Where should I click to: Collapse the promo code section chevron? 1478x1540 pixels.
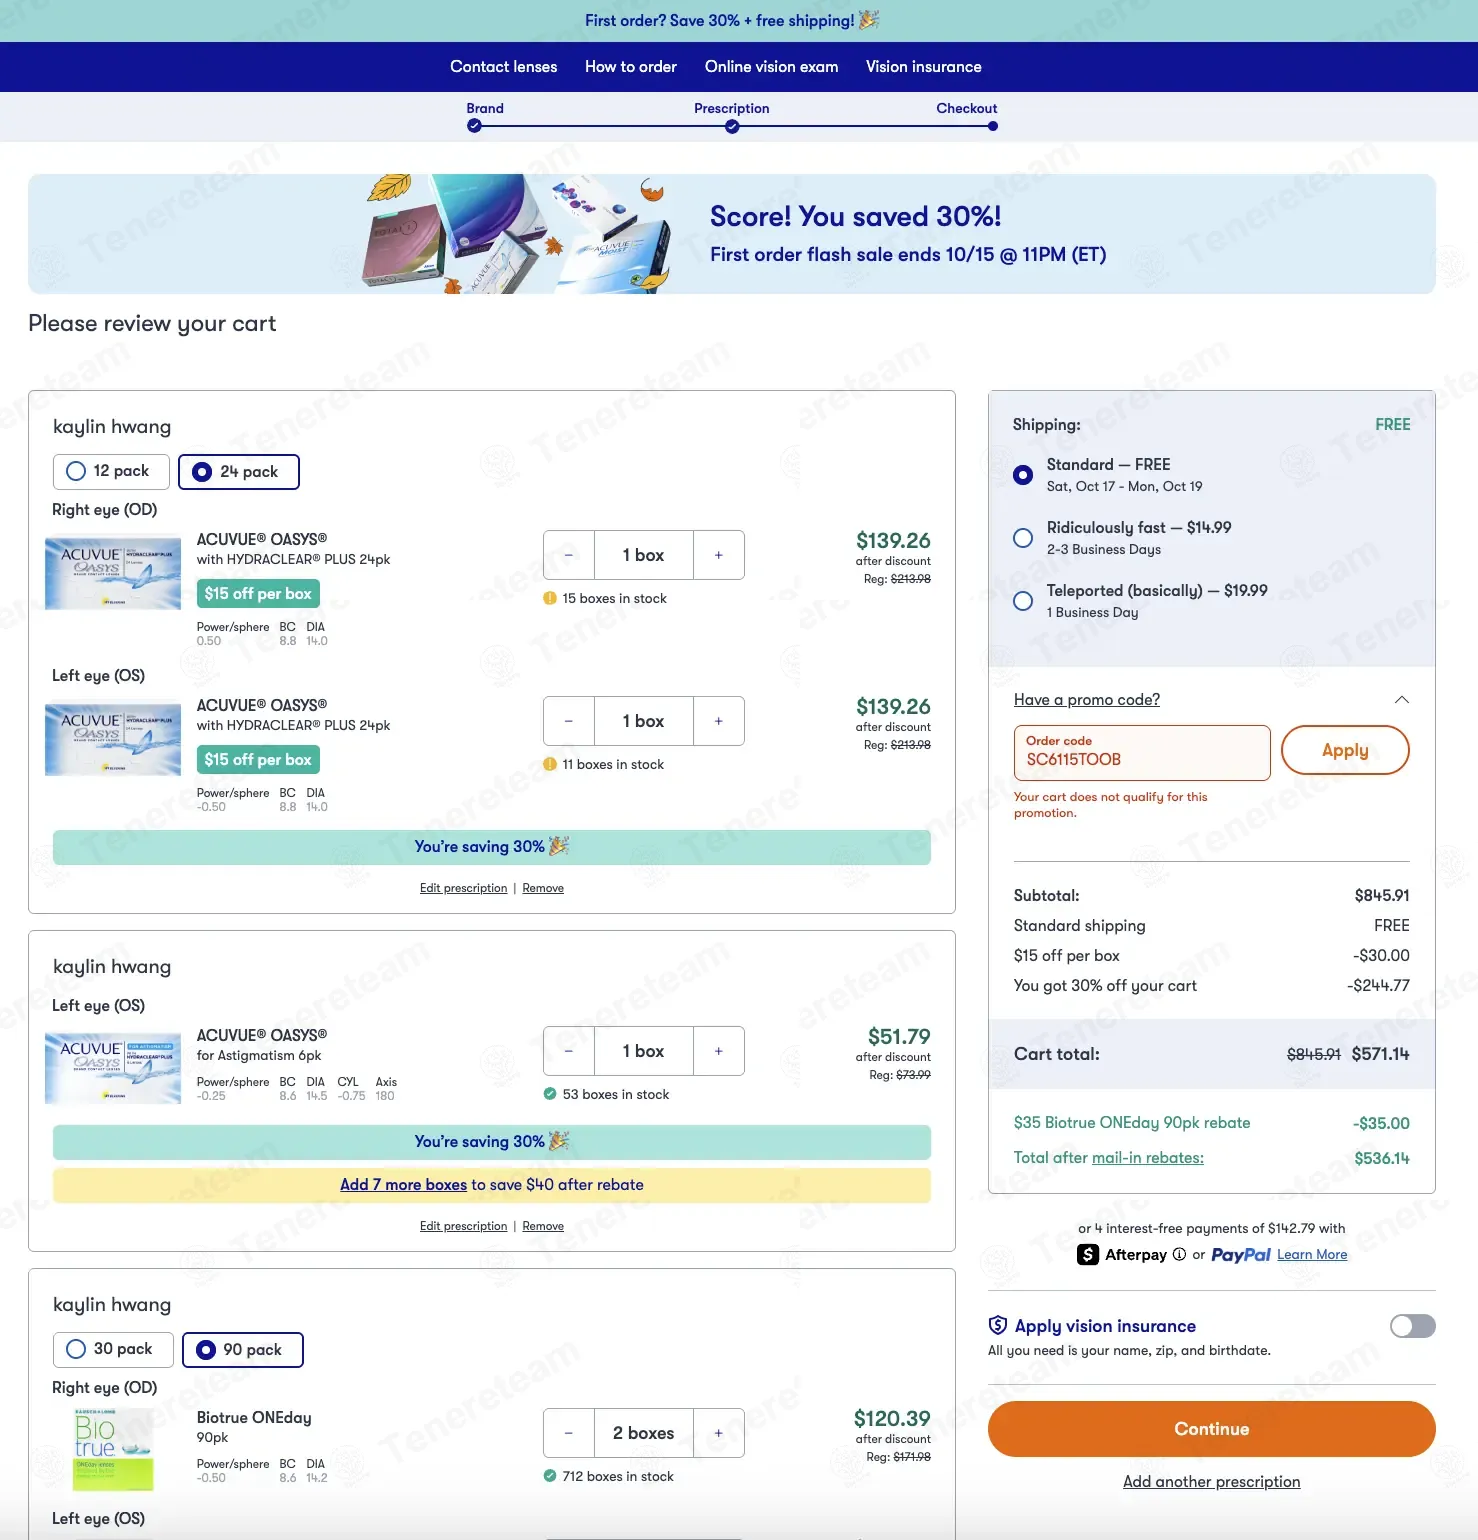coord(1402,700)
